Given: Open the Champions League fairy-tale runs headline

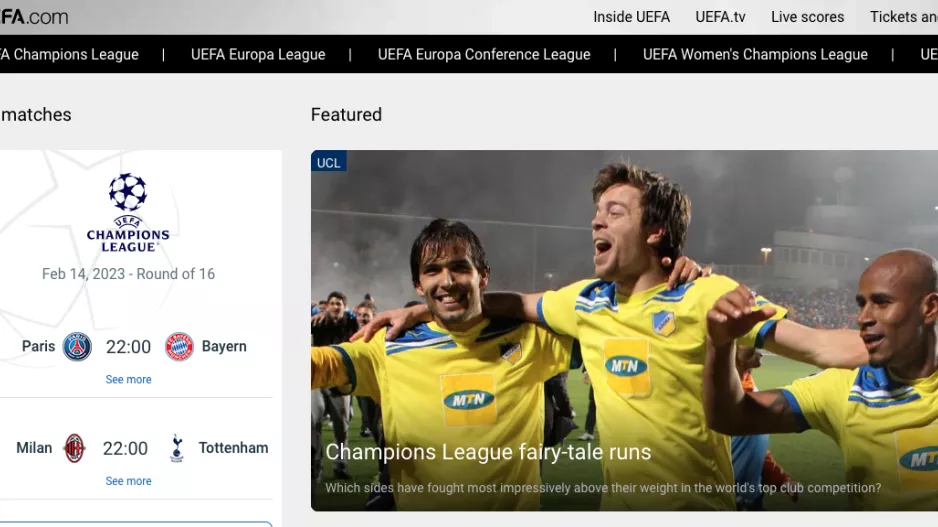Looking at the screenshot, I should click(x=488, y=452).
